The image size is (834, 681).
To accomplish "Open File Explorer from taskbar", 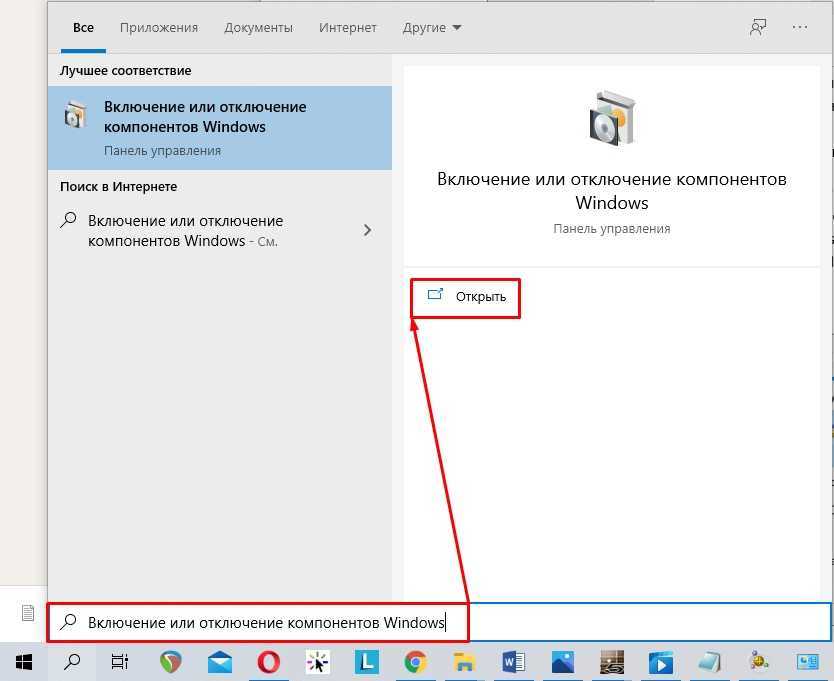I will 464,662.
